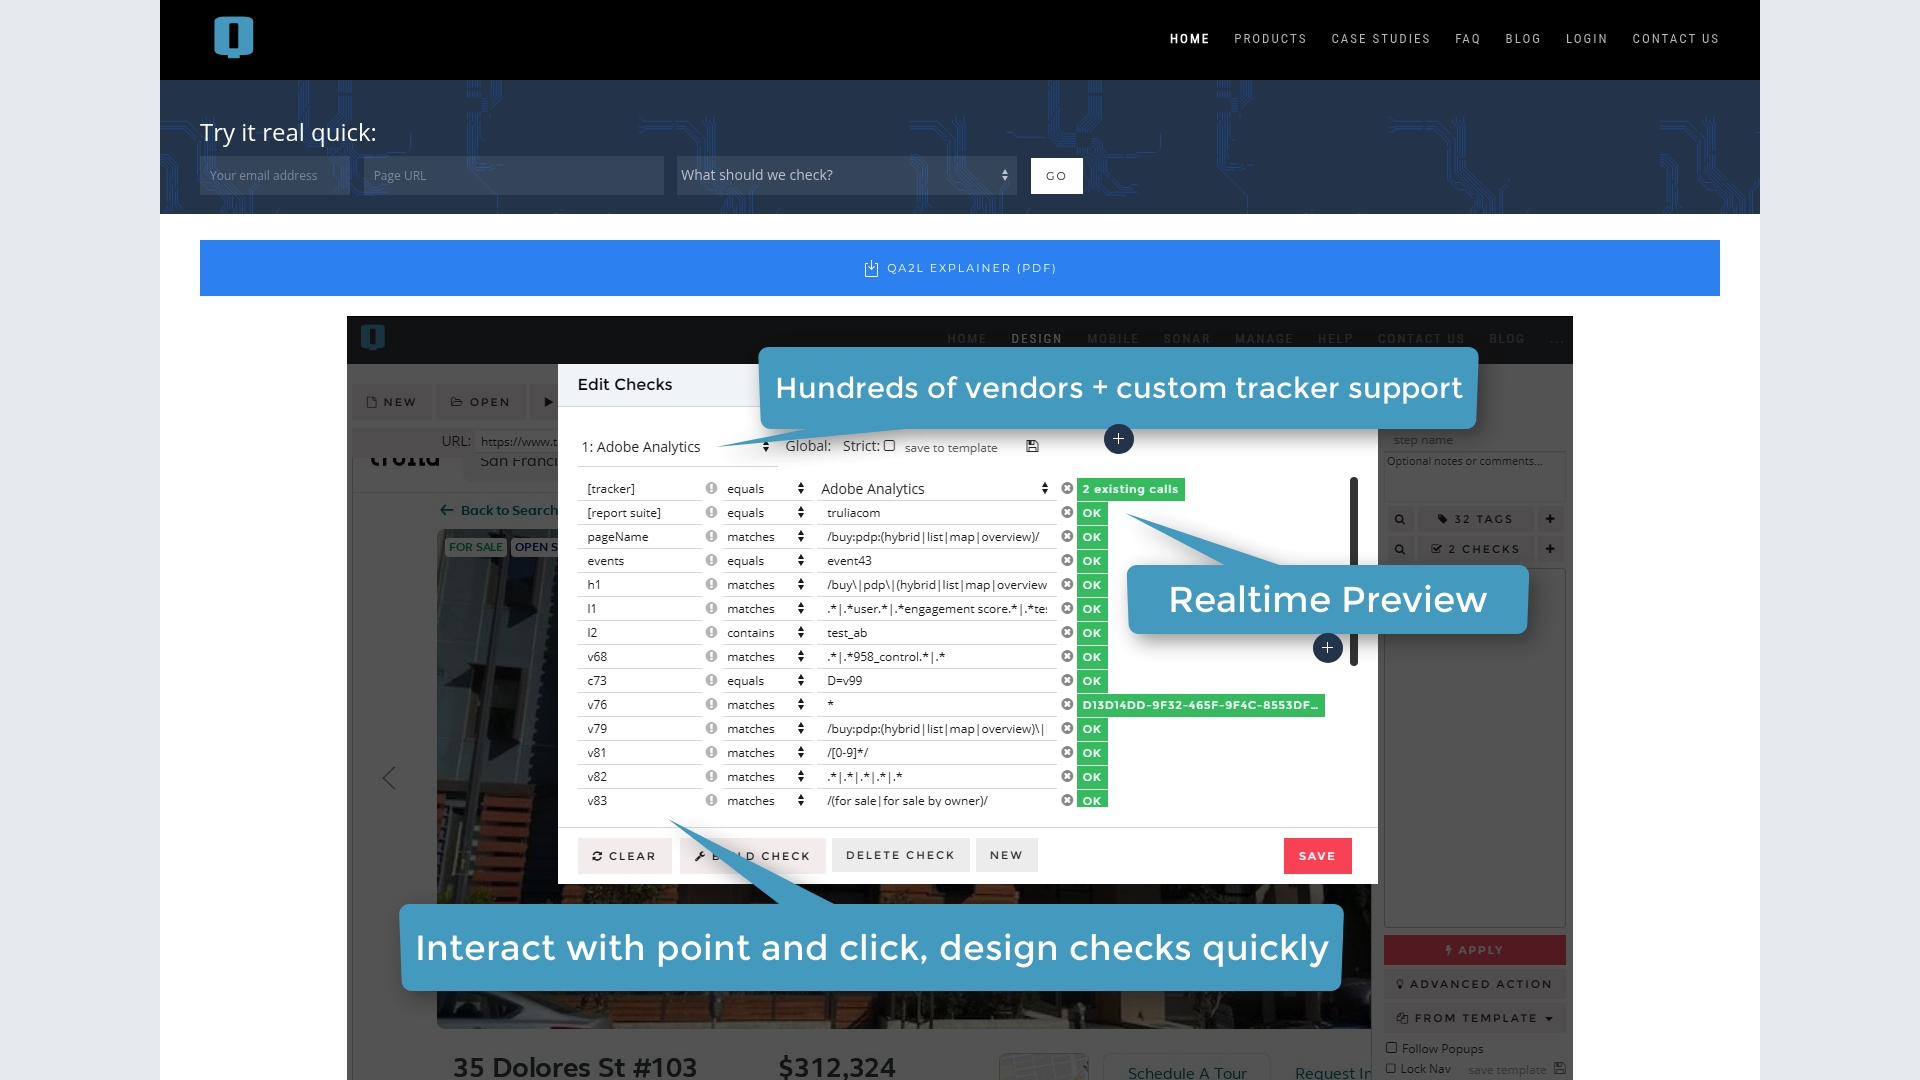Click the CLEAR button in Edit Checks
The image size is (1920, 1080).
point(624,856)
